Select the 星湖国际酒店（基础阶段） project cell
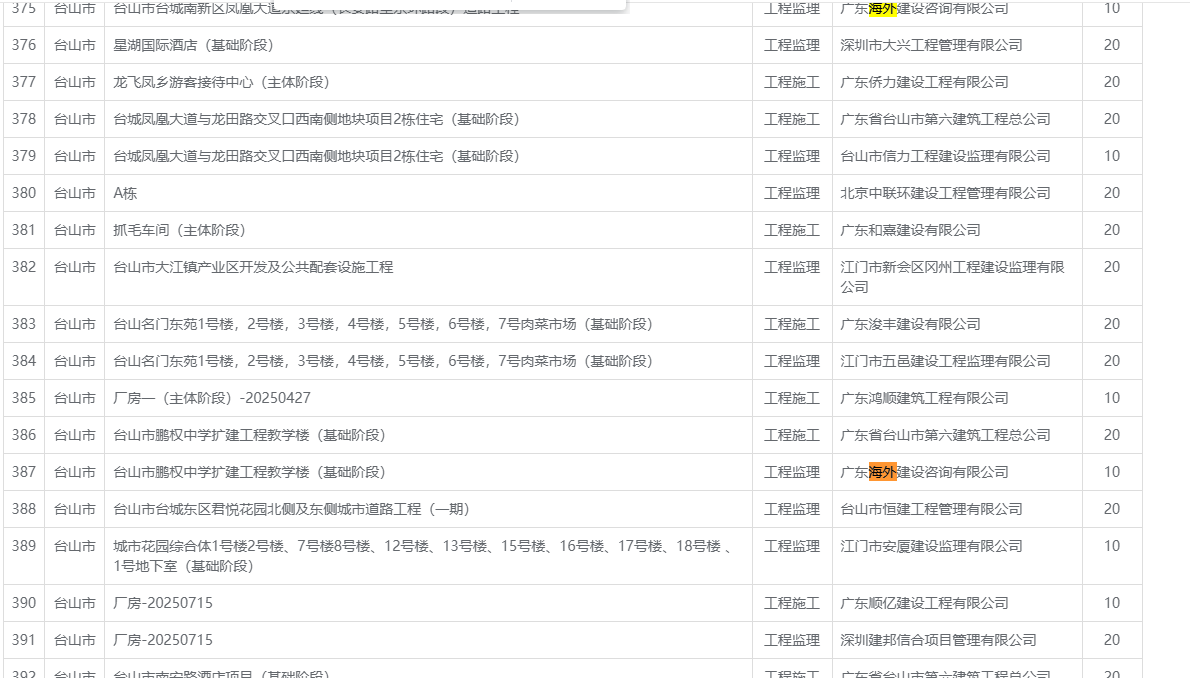1190x678 pixels. (193, 45)
